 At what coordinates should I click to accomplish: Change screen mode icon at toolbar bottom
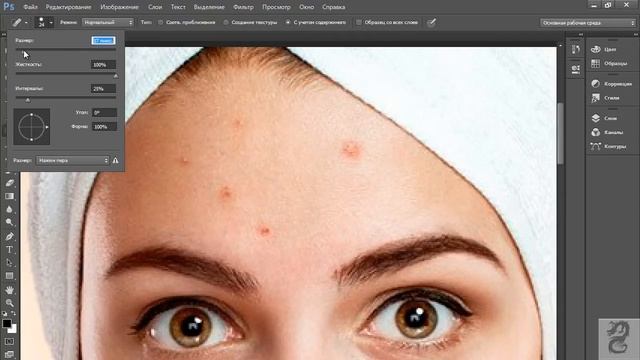click(x=9, y=354)
